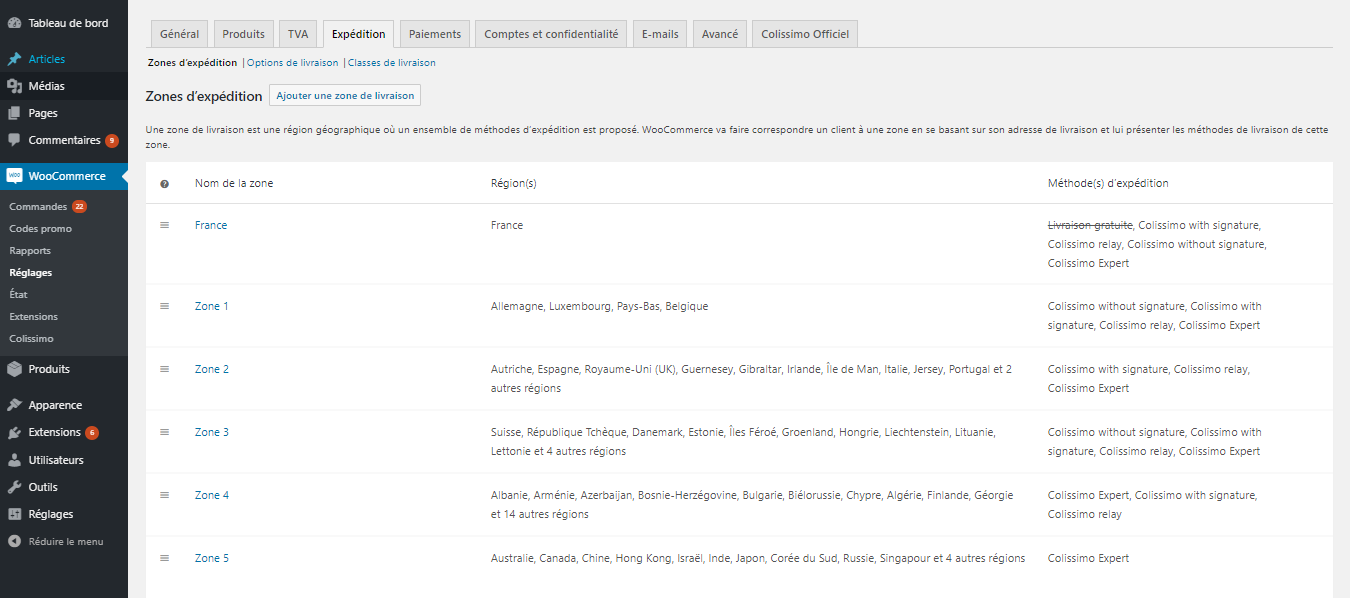The height and width of the screenshot is (598, 1350).
Task: Click the Réduire le menu arrow icon
Action: coord(14,541)
